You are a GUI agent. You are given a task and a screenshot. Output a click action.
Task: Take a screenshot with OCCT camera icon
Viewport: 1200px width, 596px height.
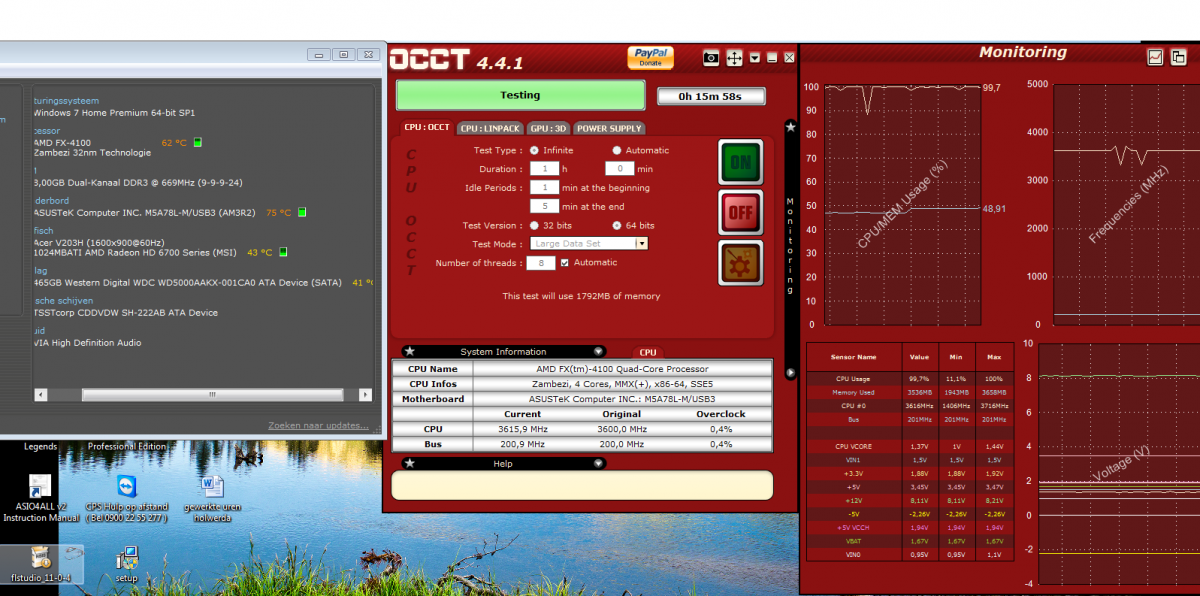(x=711, y=58)
